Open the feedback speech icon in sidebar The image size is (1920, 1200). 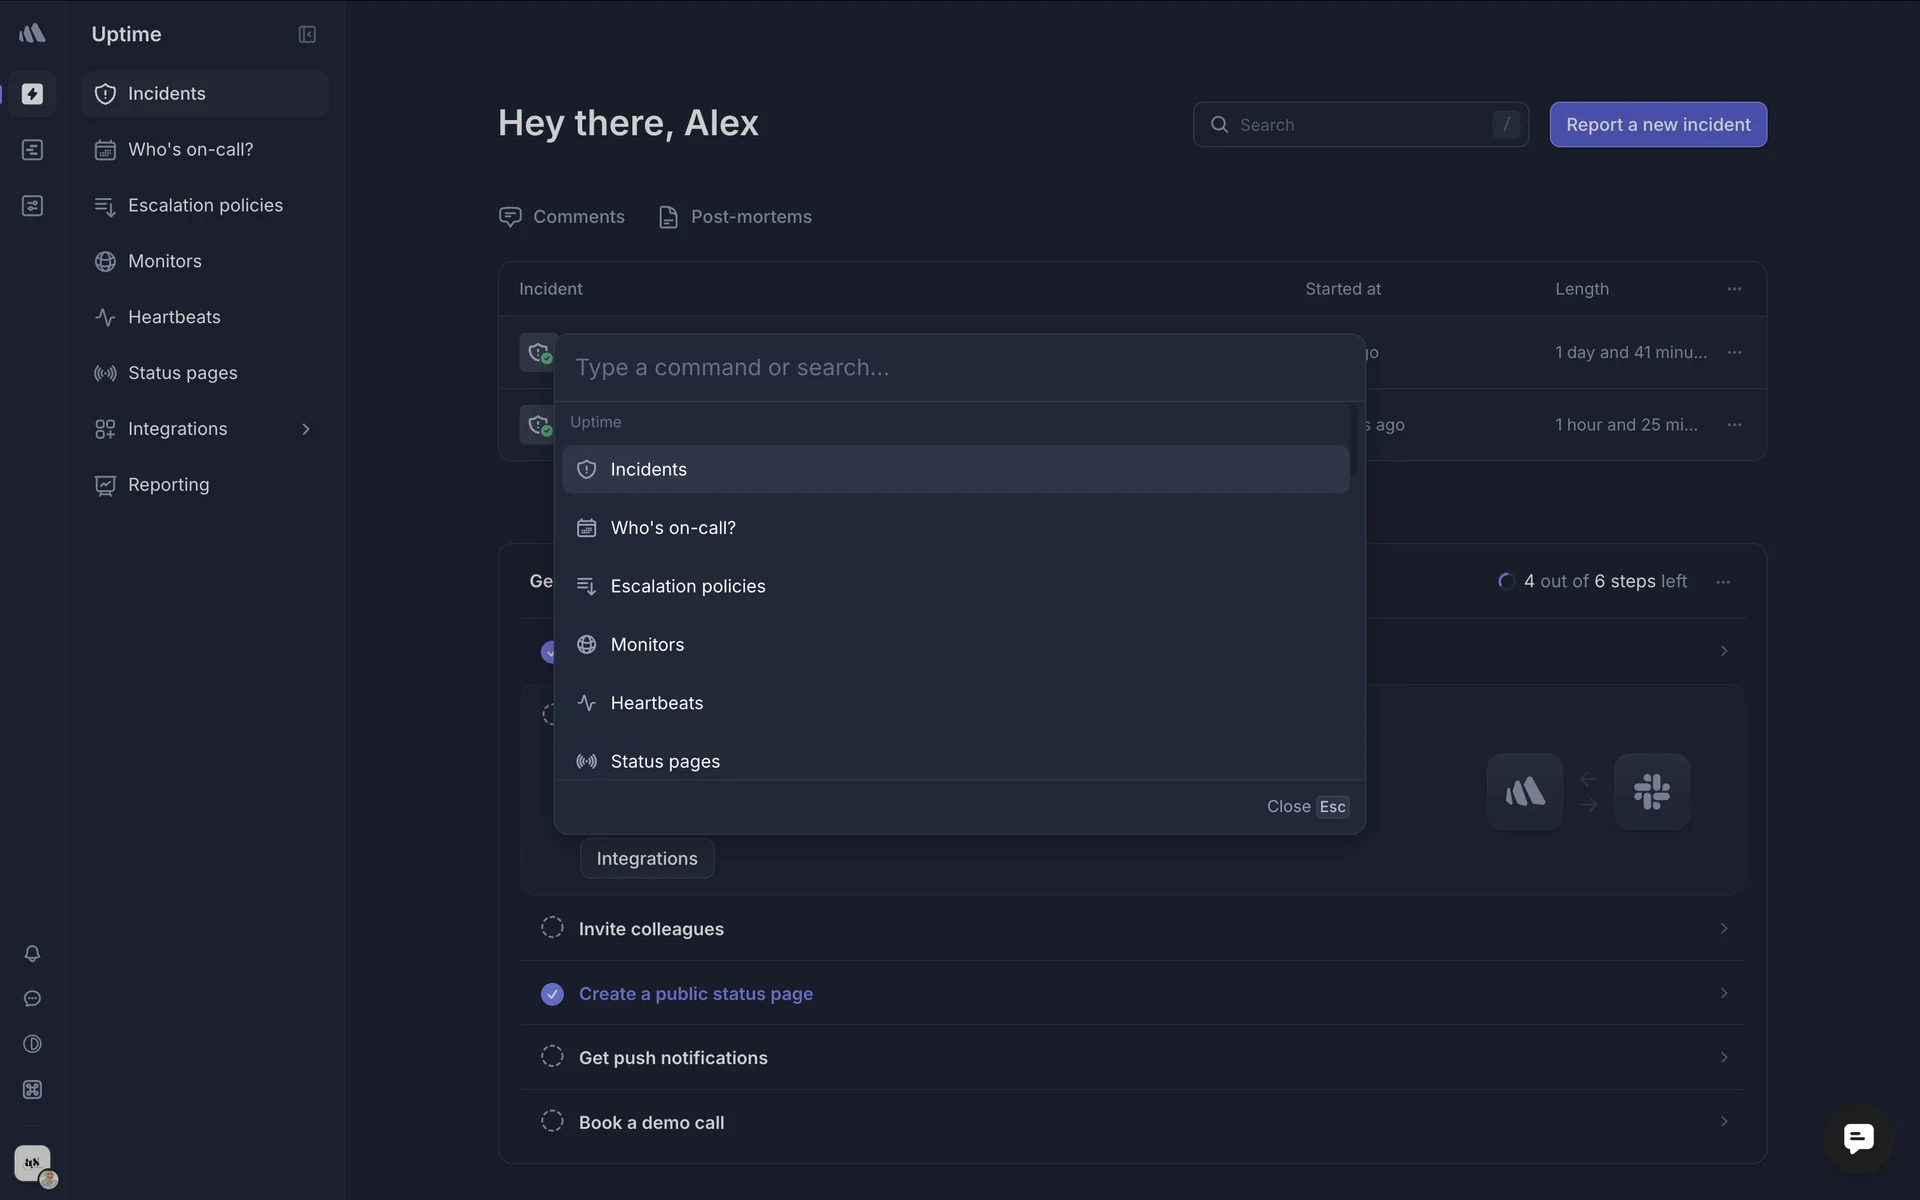pos(32,998)
